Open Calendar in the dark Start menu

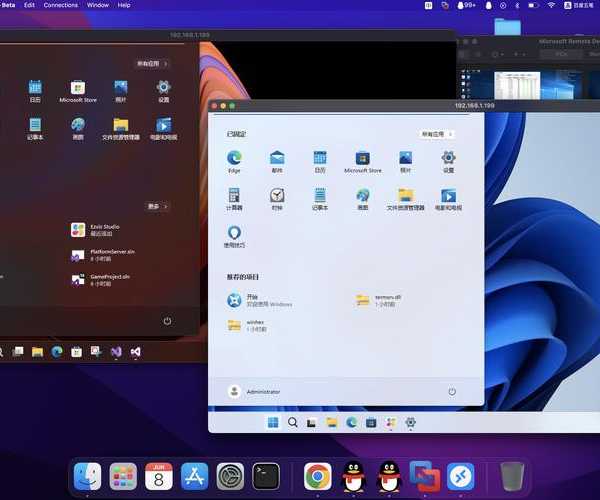pos(35,91)
